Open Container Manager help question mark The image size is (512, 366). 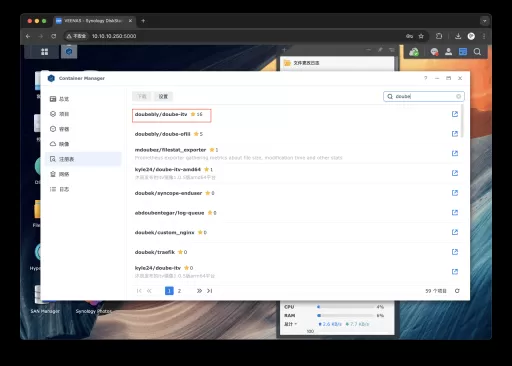425,78
